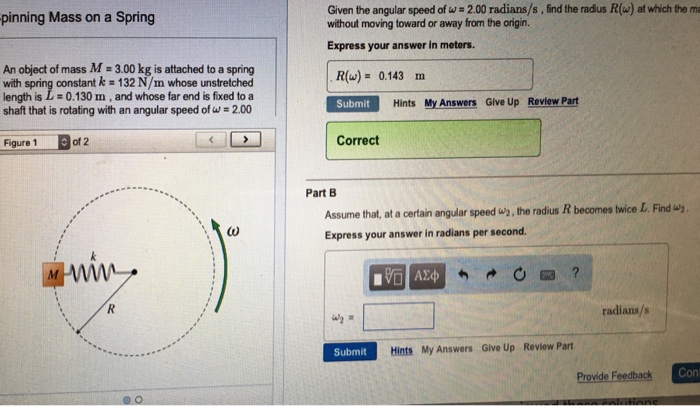
Task: Click the Part B heading
Action: pos(321,193)
